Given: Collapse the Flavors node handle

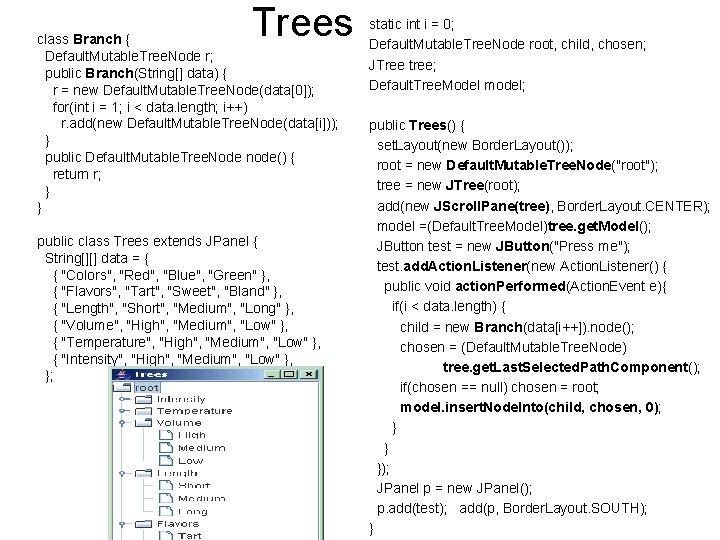Looking at the screenshot, I should [122, 523].
